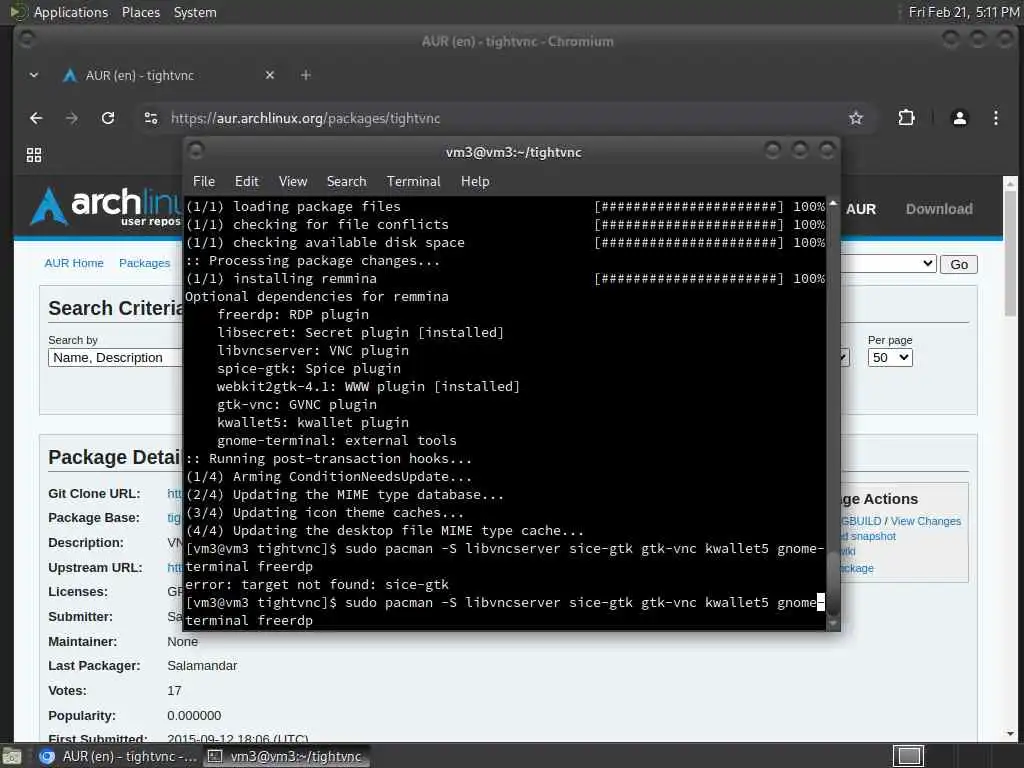Click 'Salamandar' Last Packager value
Image resolution: width=1024 pixels, height=768 pixels.
coord(202,666)
